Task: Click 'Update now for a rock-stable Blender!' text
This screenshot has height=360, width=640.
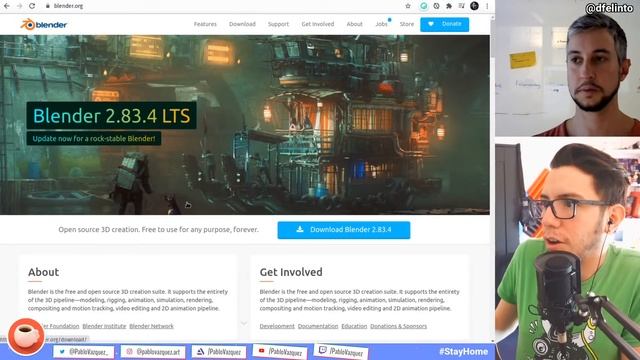Action: (94, 138)
